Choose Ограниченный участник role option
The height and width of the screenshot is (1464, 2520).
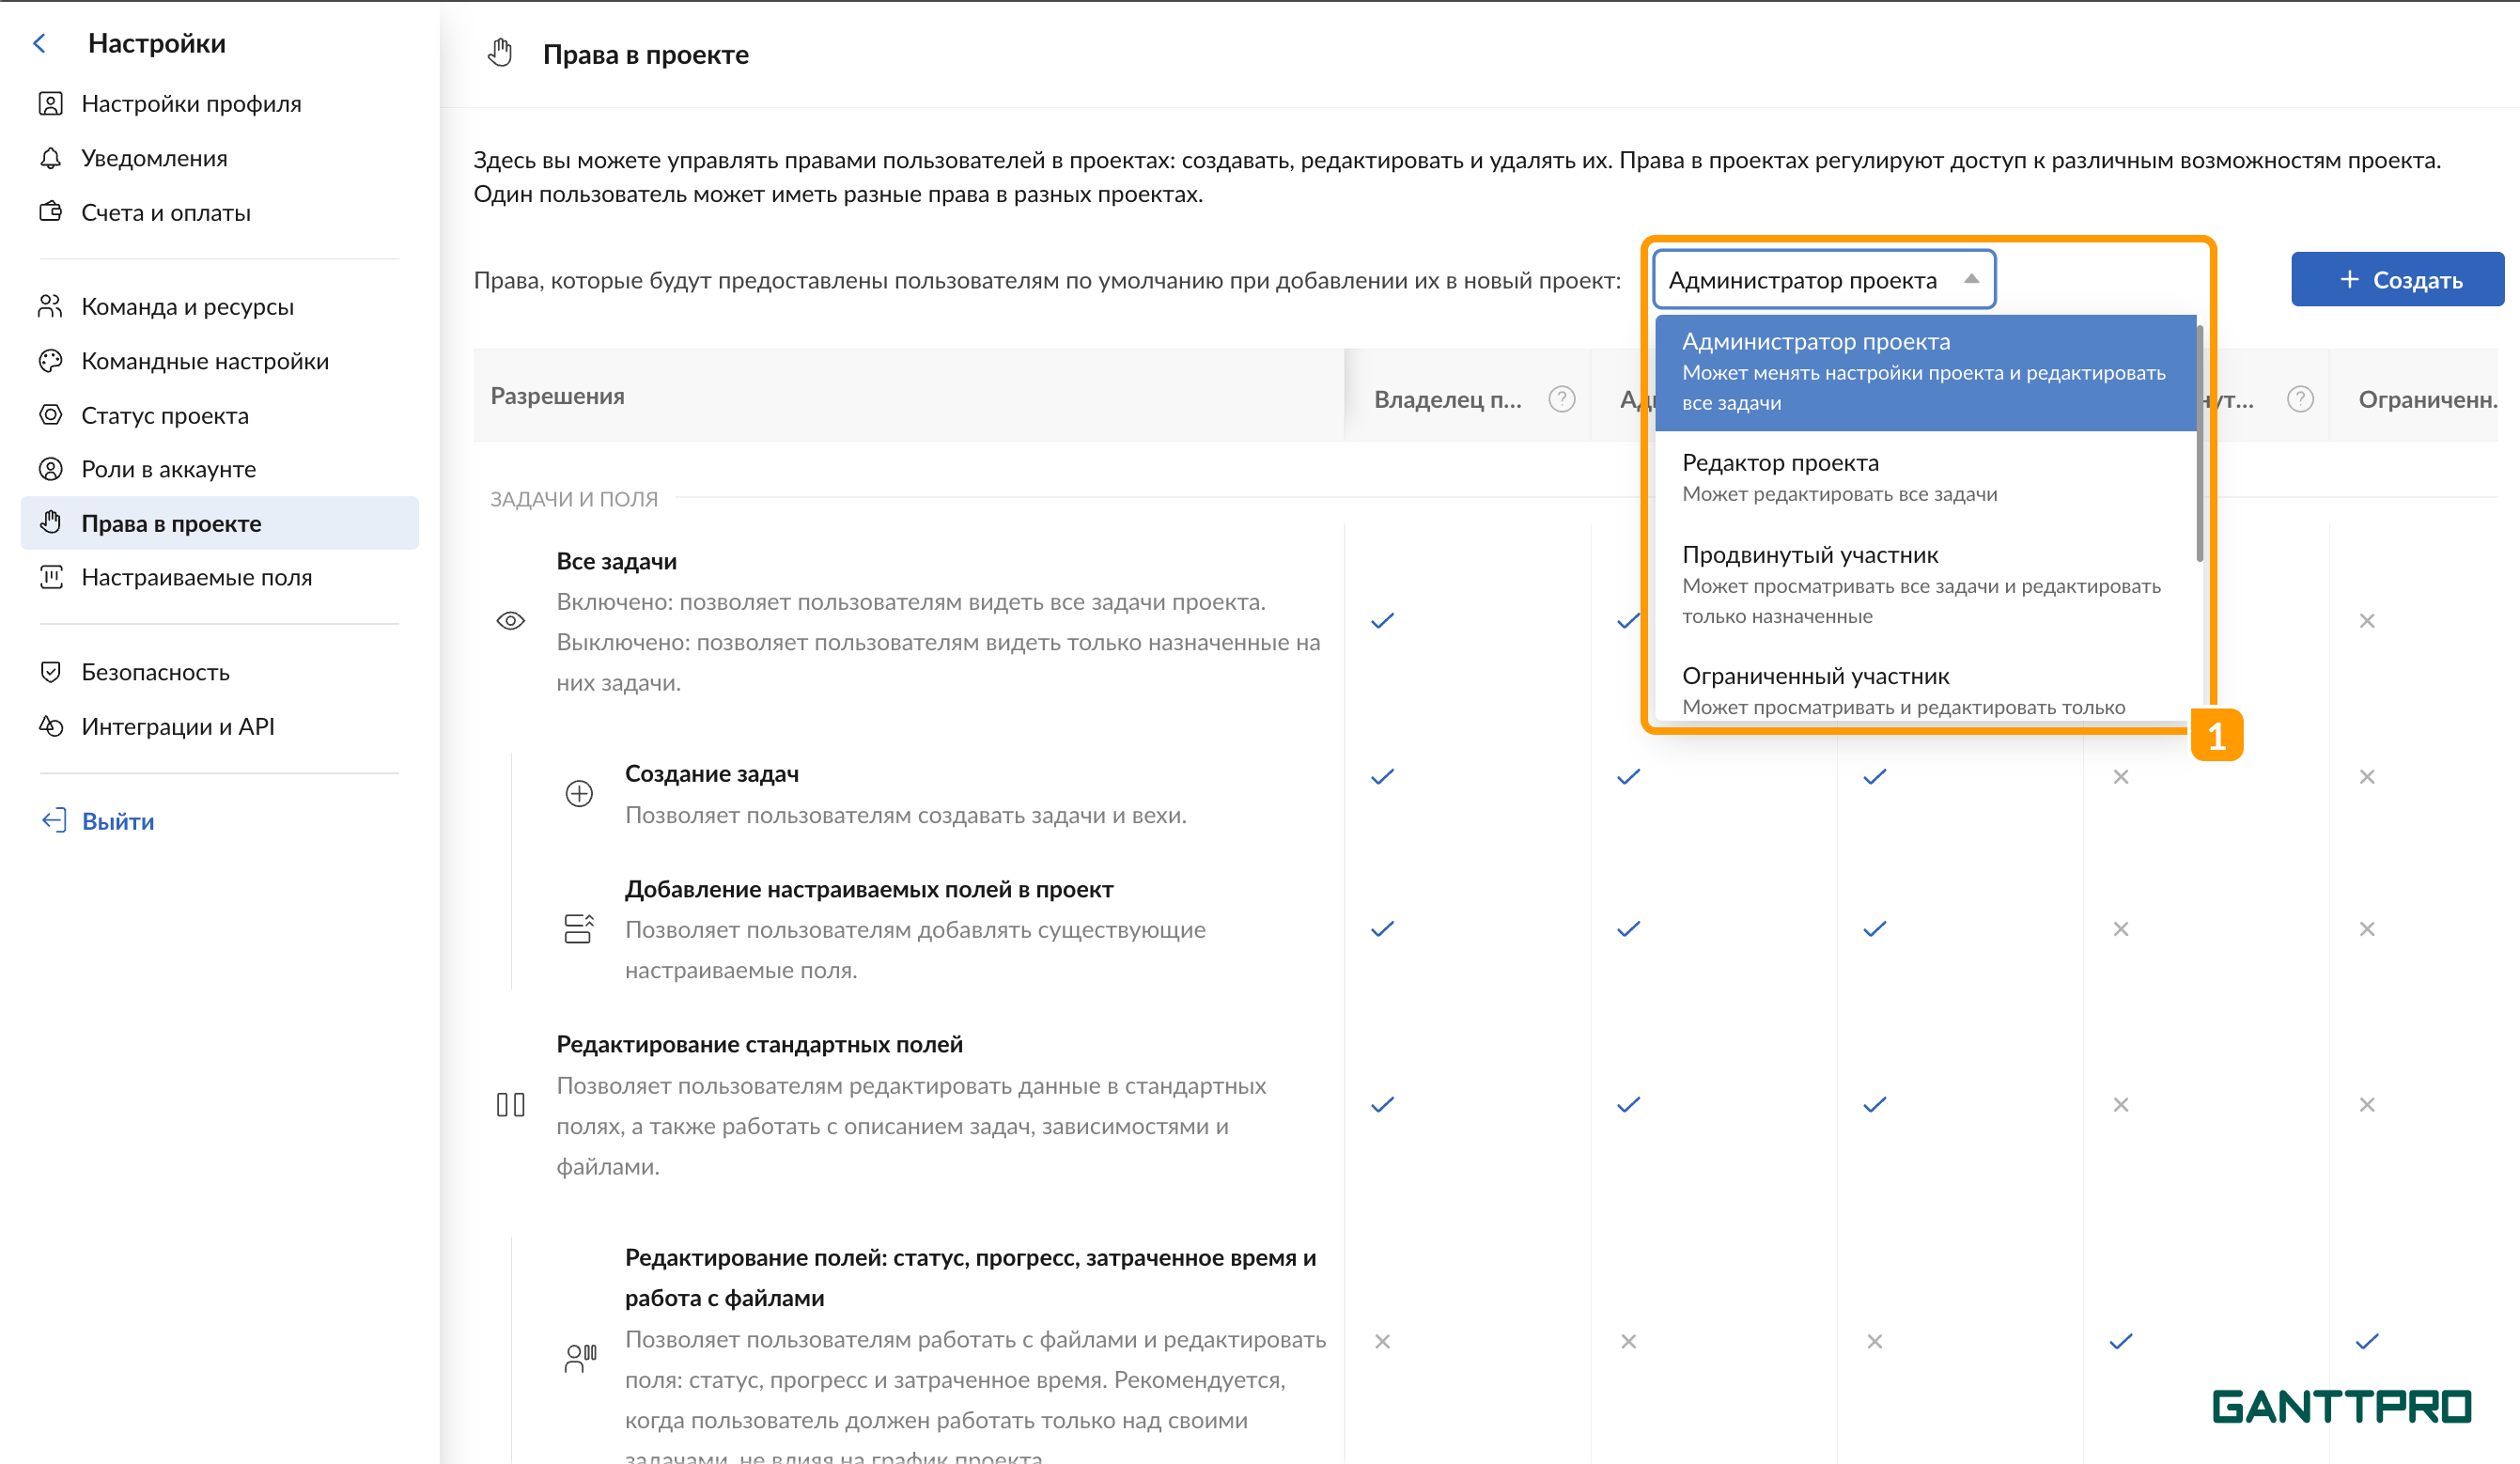pos(1816,675)
